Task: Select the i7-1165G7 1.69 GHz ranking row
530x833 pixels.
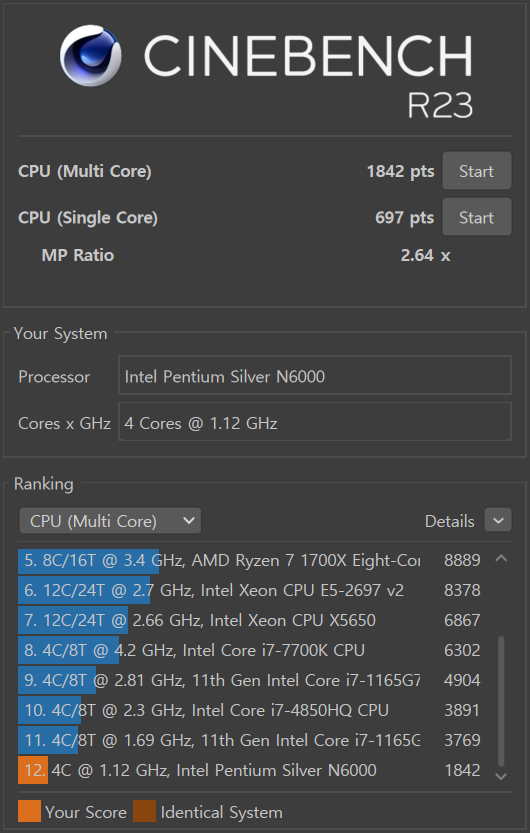Action: [252, 740]
